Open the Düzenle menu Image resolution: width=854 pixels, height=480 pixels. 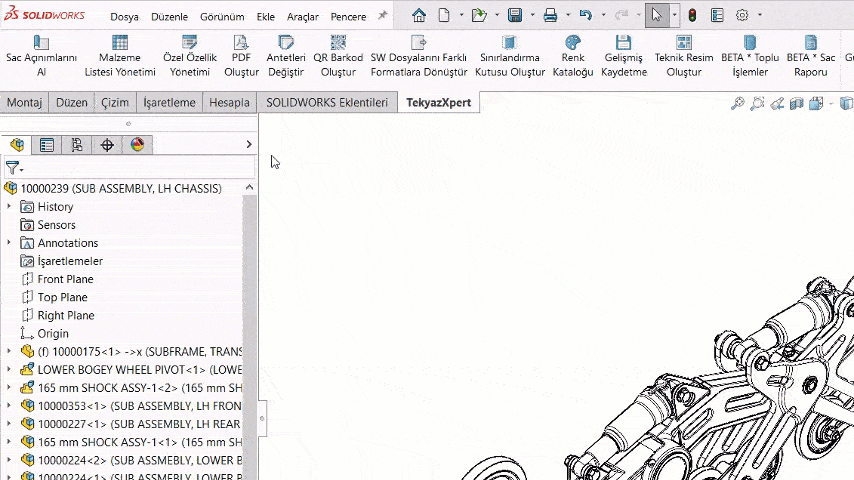169,17
